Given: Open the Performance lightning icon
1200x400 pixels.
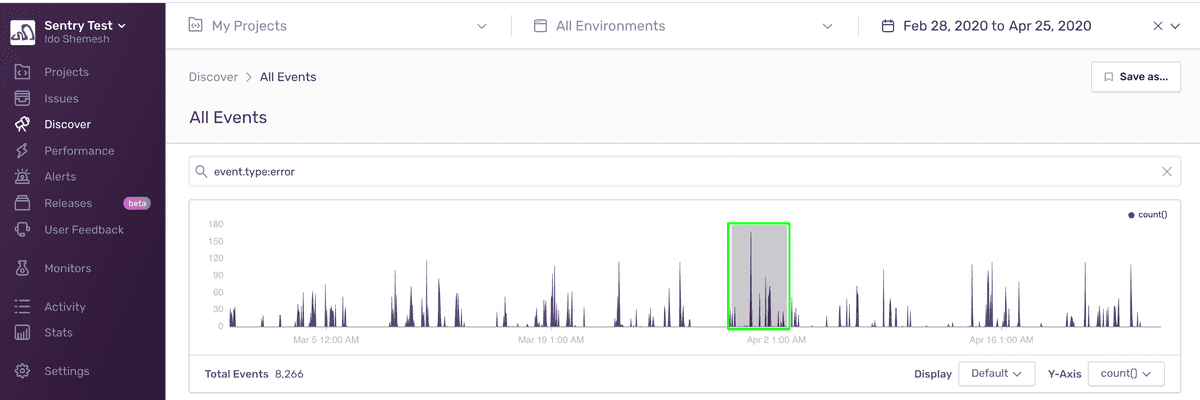Looking at the screenshot, I should click(22, 151).
